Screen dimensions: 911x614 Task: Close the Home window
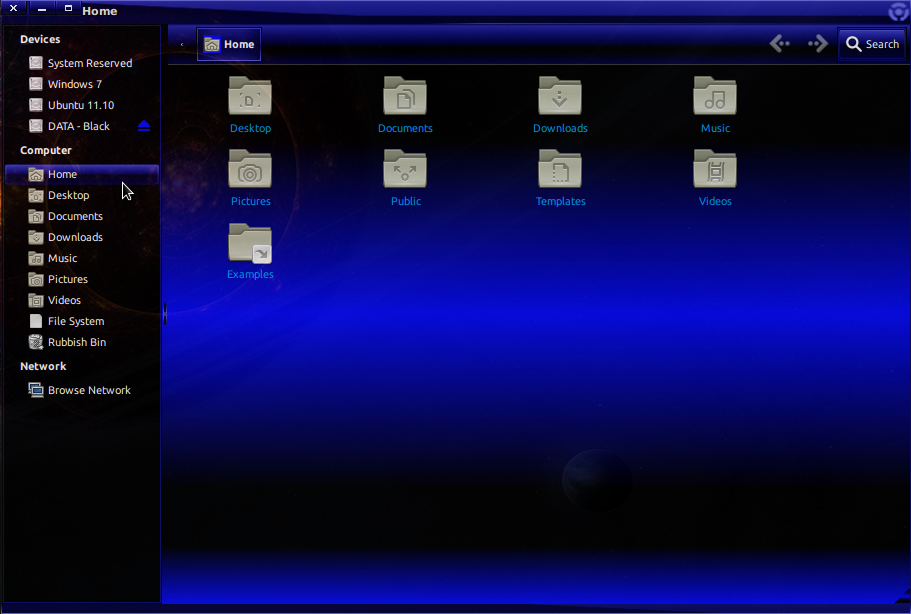pyautogui.click(x=14, y=9)
